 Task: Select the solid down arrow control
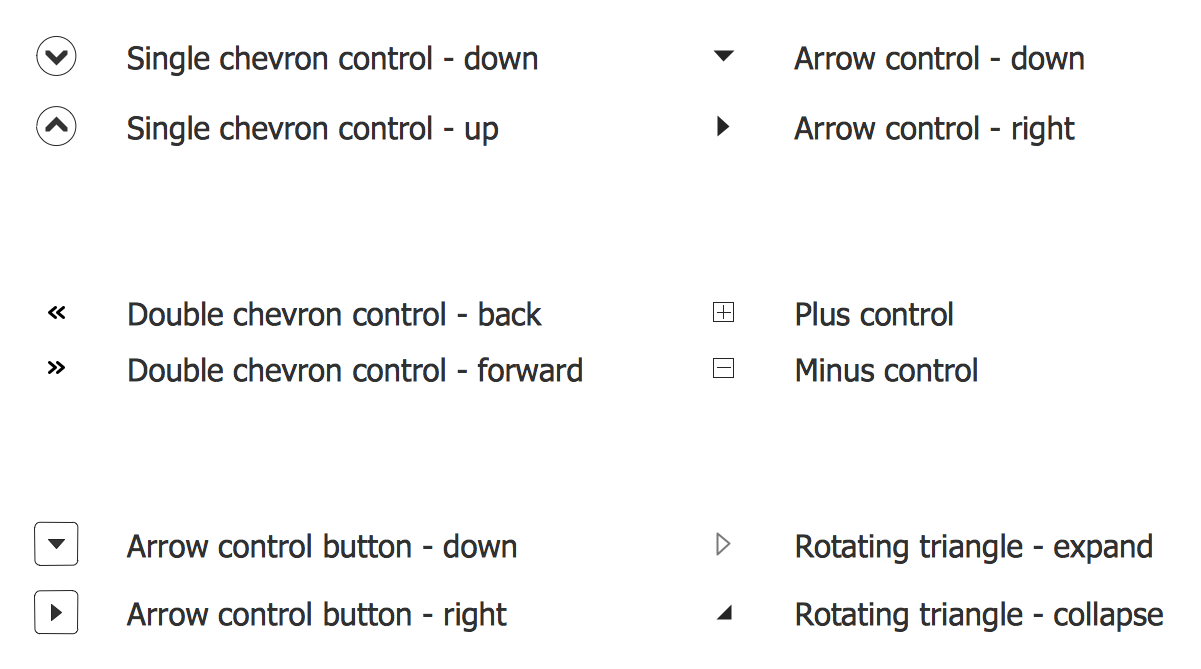pyautogui.click(x=723, y=57)
